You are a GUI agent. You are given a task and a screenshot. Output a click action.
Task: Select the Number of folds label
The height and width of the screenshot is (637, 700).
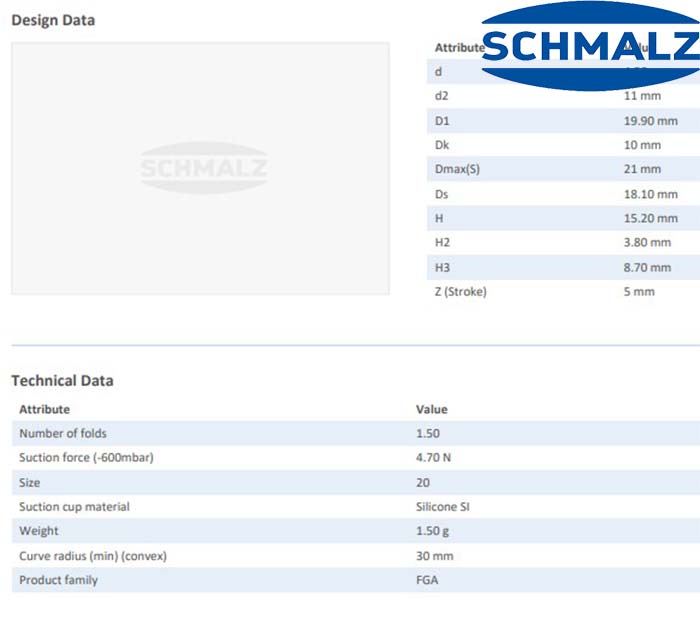click(63, 433)
